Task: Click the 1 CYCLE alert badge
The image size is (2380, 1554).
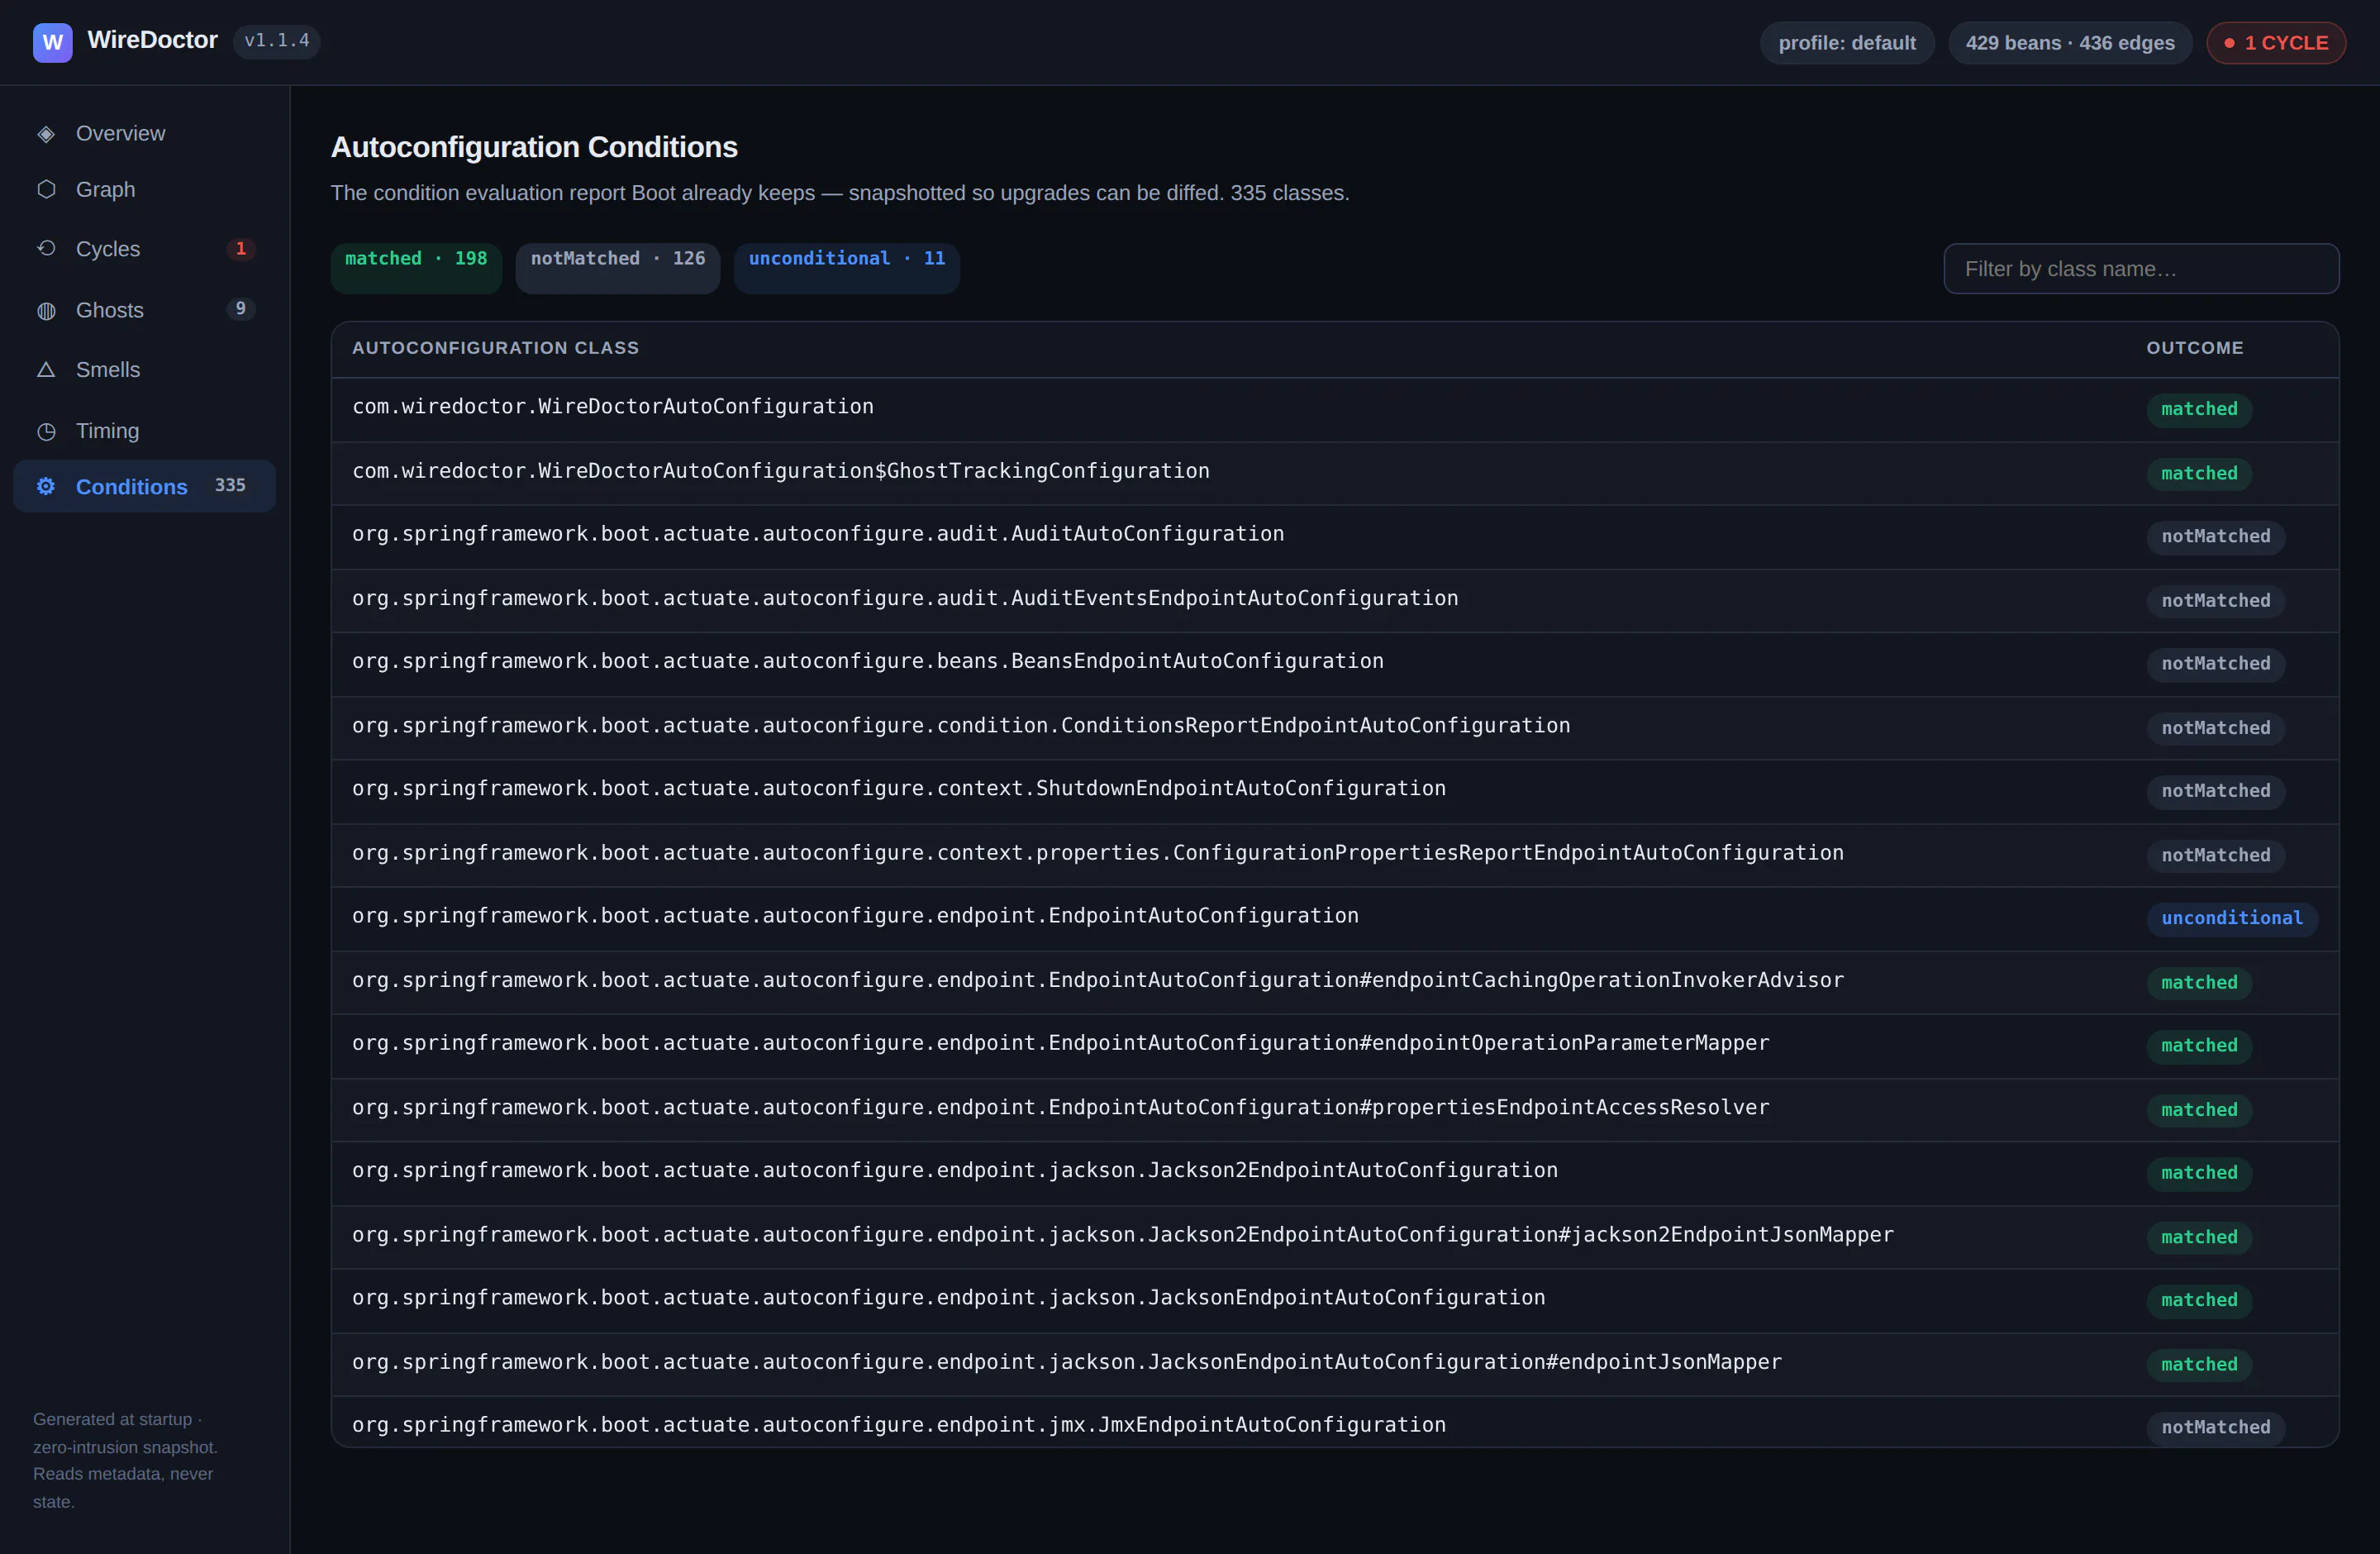Action: pos(2276,43)
